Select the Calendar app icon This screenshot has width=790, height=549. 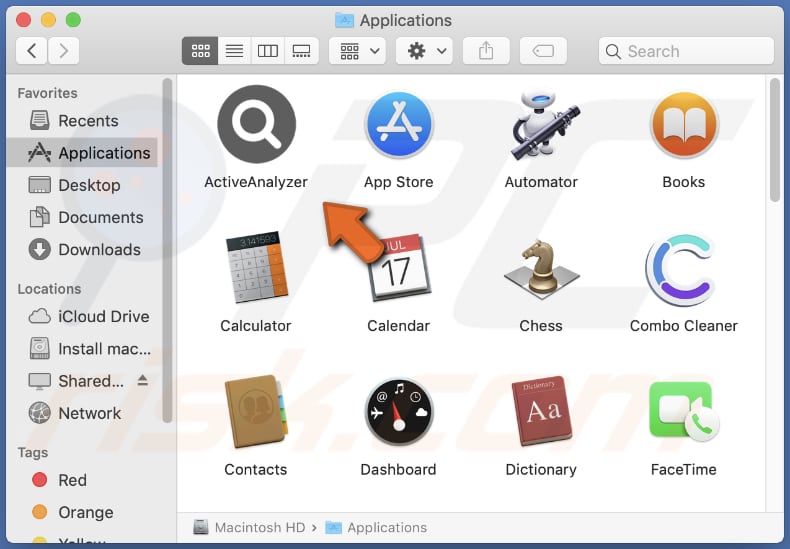[399, 267]
